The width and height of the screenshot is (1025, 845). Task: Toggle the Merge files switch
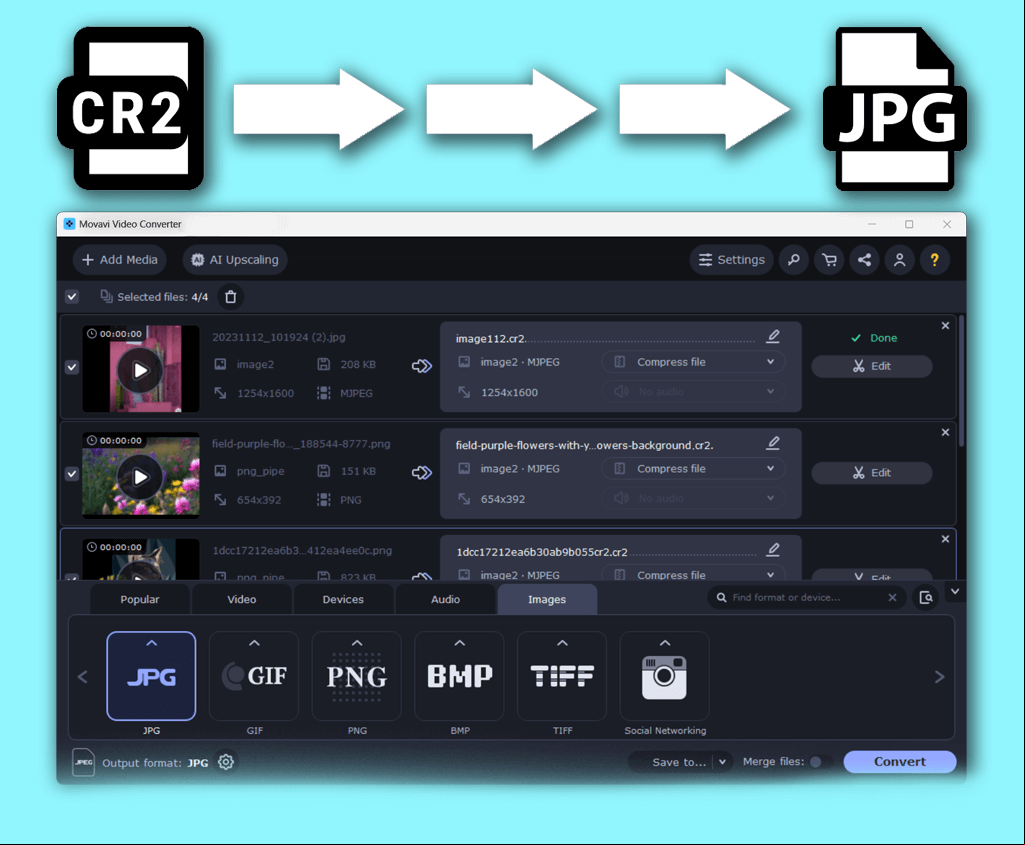point(820,762)
